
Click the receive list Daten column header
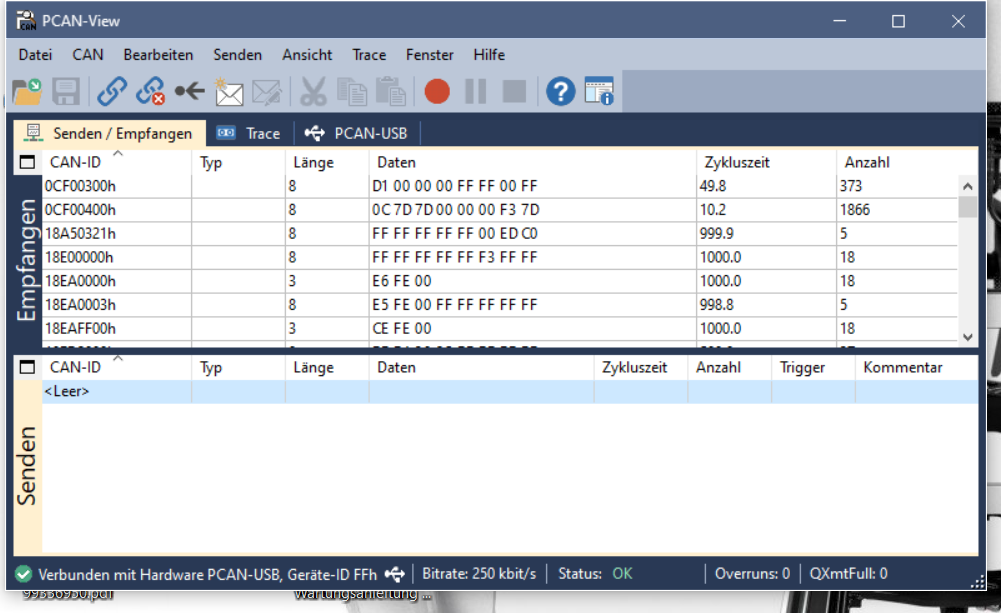tap(533, 162)
